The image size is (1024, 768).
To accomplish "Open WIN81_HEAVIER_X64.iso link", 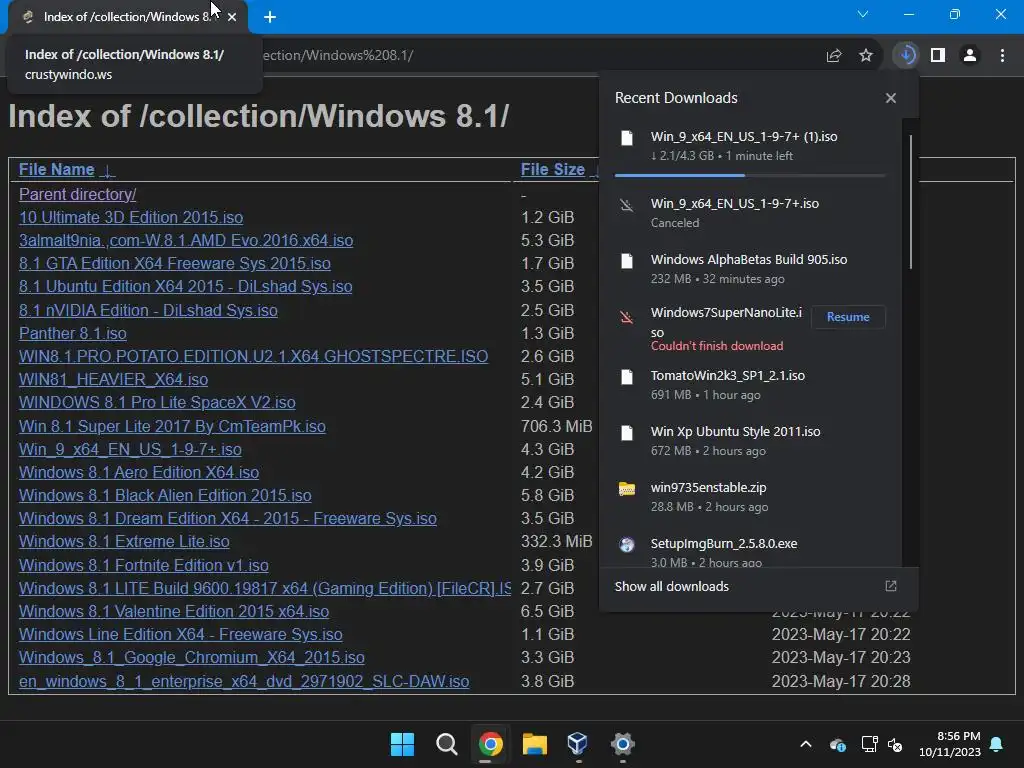I will (x=114, y=379).
